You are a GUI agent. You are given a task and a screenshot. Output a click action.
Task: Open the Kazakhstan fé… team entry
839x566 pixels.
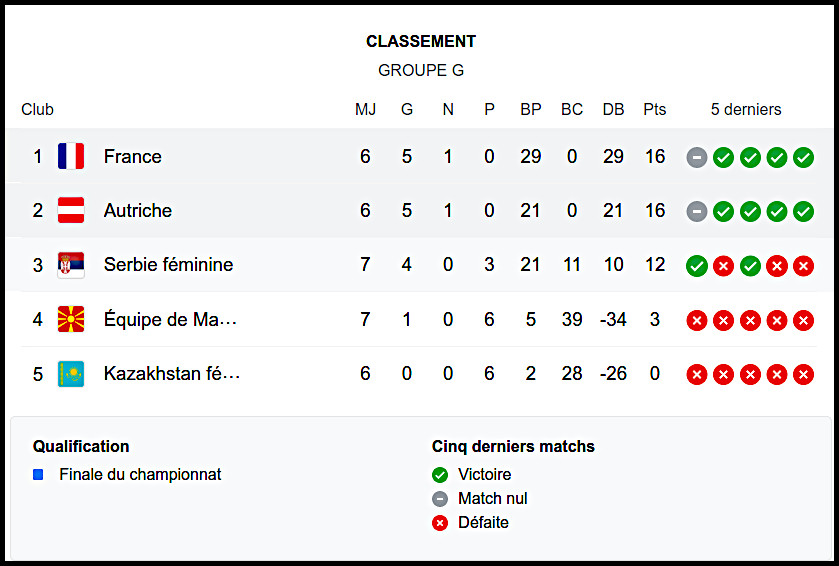coord(172,374)
